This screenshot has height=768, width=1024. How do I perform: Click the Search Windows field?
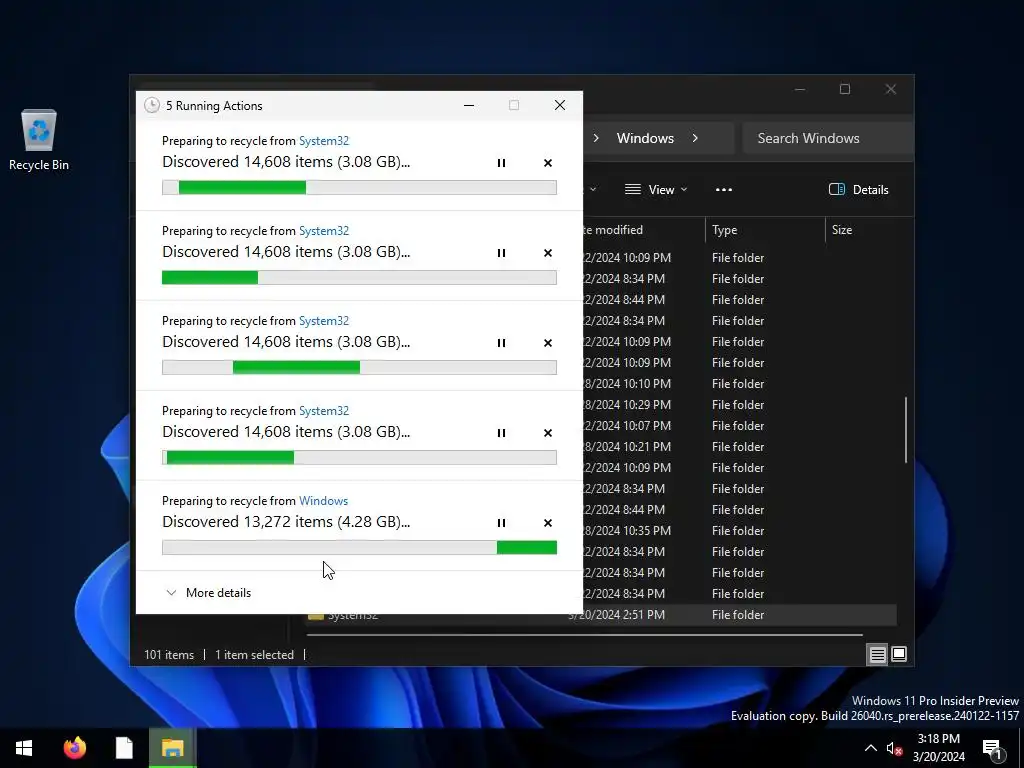[827, 138]
